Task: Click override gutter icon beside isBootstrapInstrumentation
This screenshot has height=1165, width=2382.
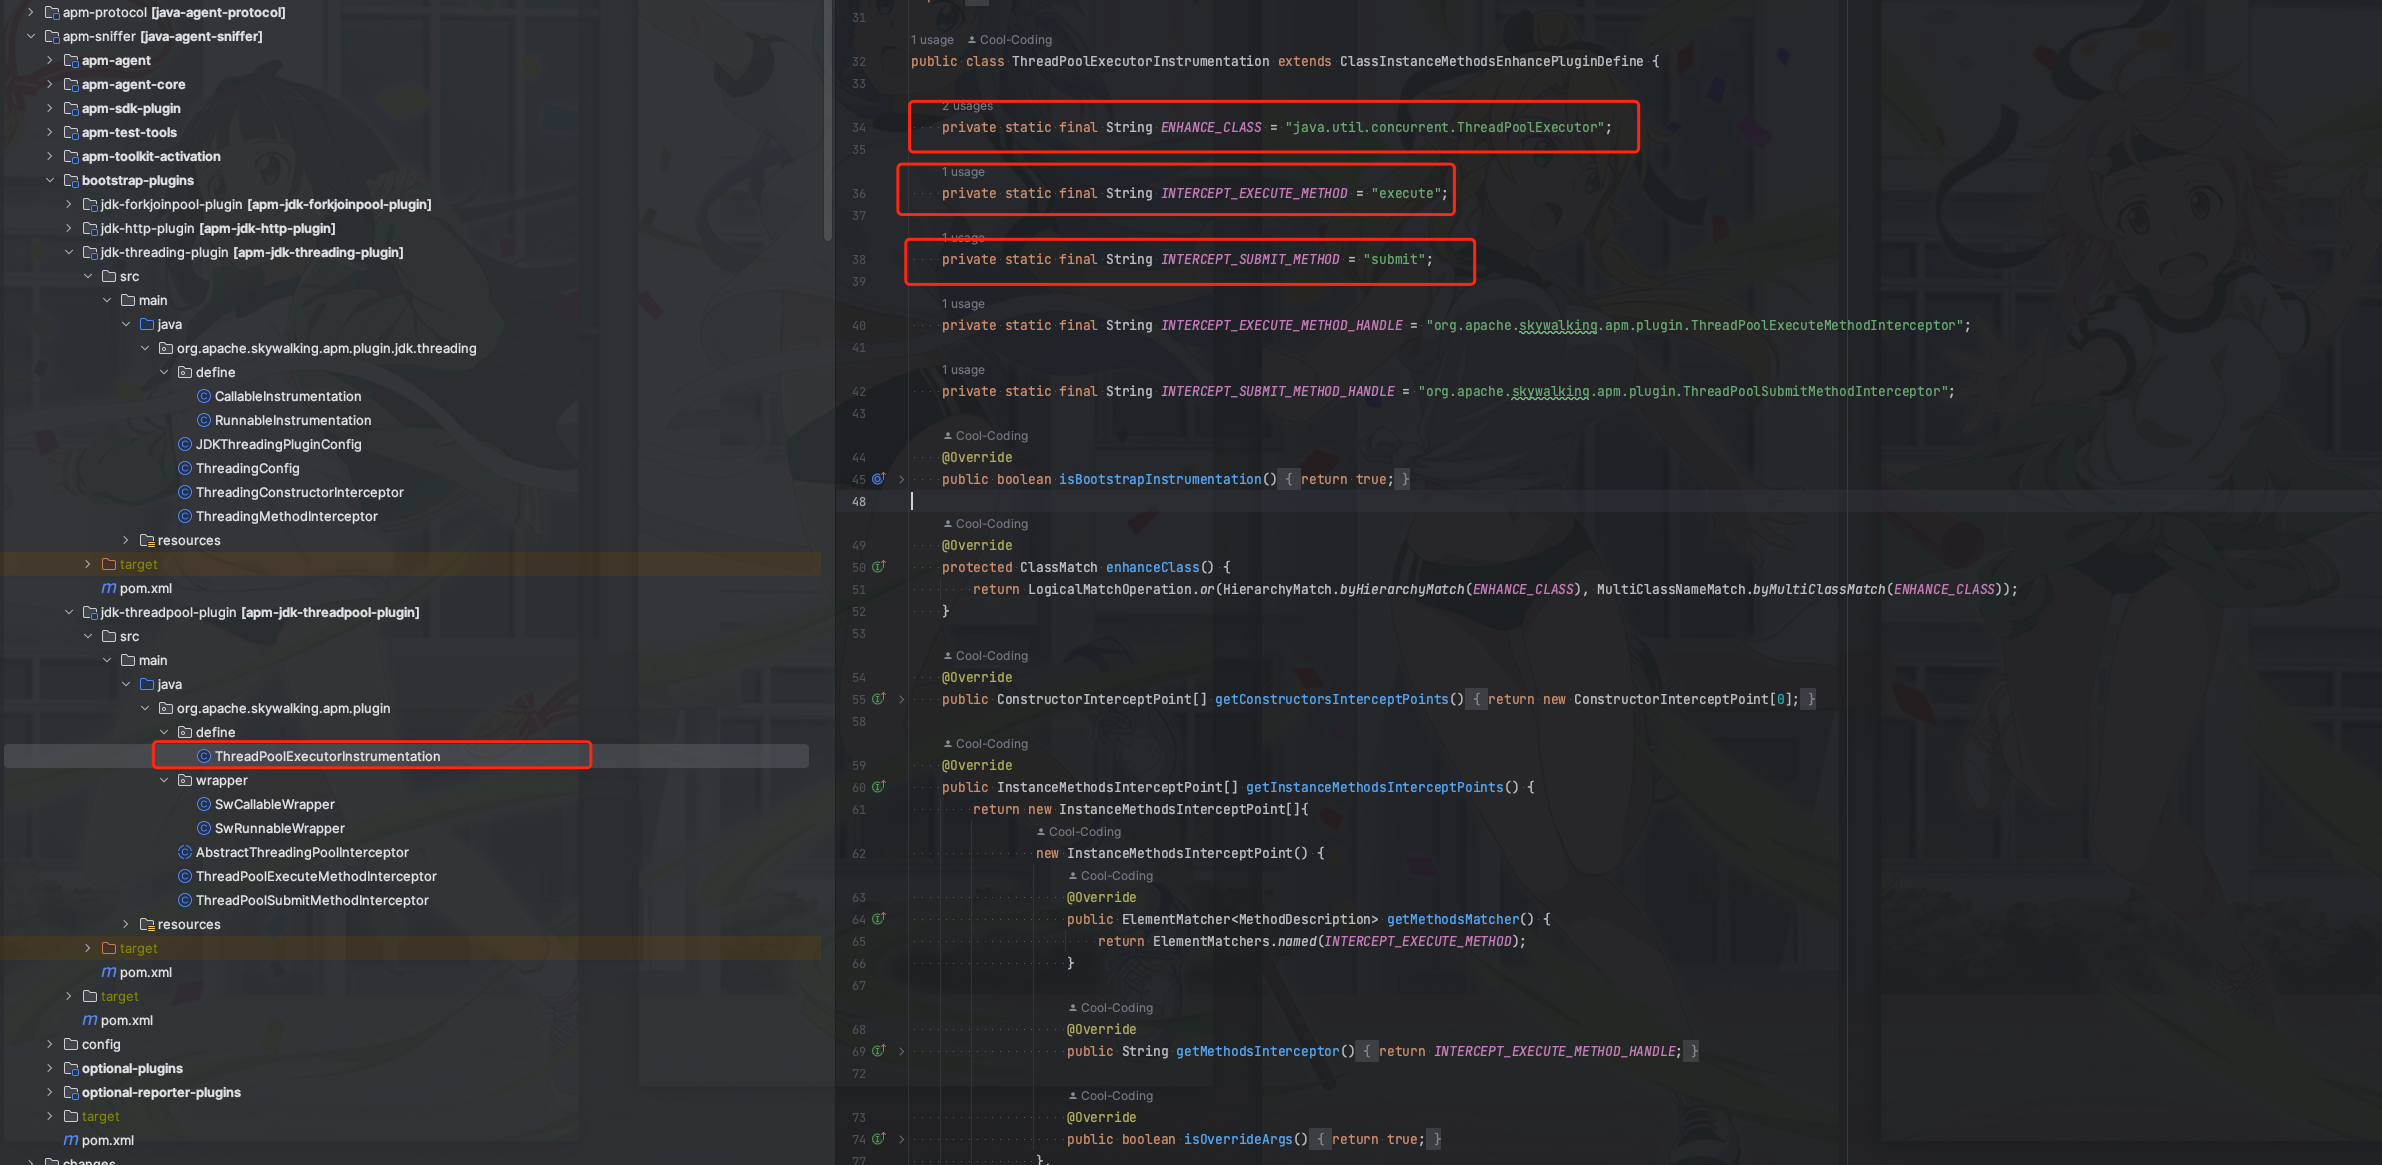Action: tap(878, 479)
